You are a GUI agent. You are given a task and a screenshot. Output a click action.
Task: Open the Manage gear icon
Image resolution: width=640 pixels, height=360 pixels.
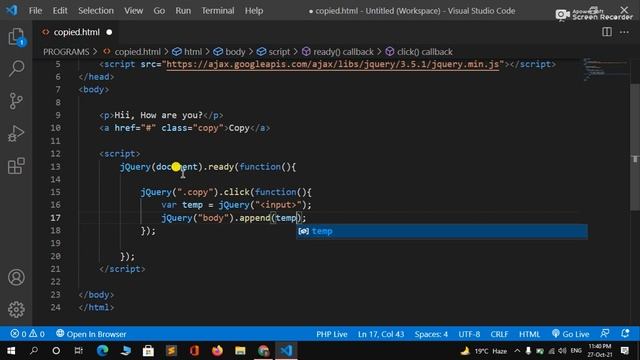[x=16, y=309]
